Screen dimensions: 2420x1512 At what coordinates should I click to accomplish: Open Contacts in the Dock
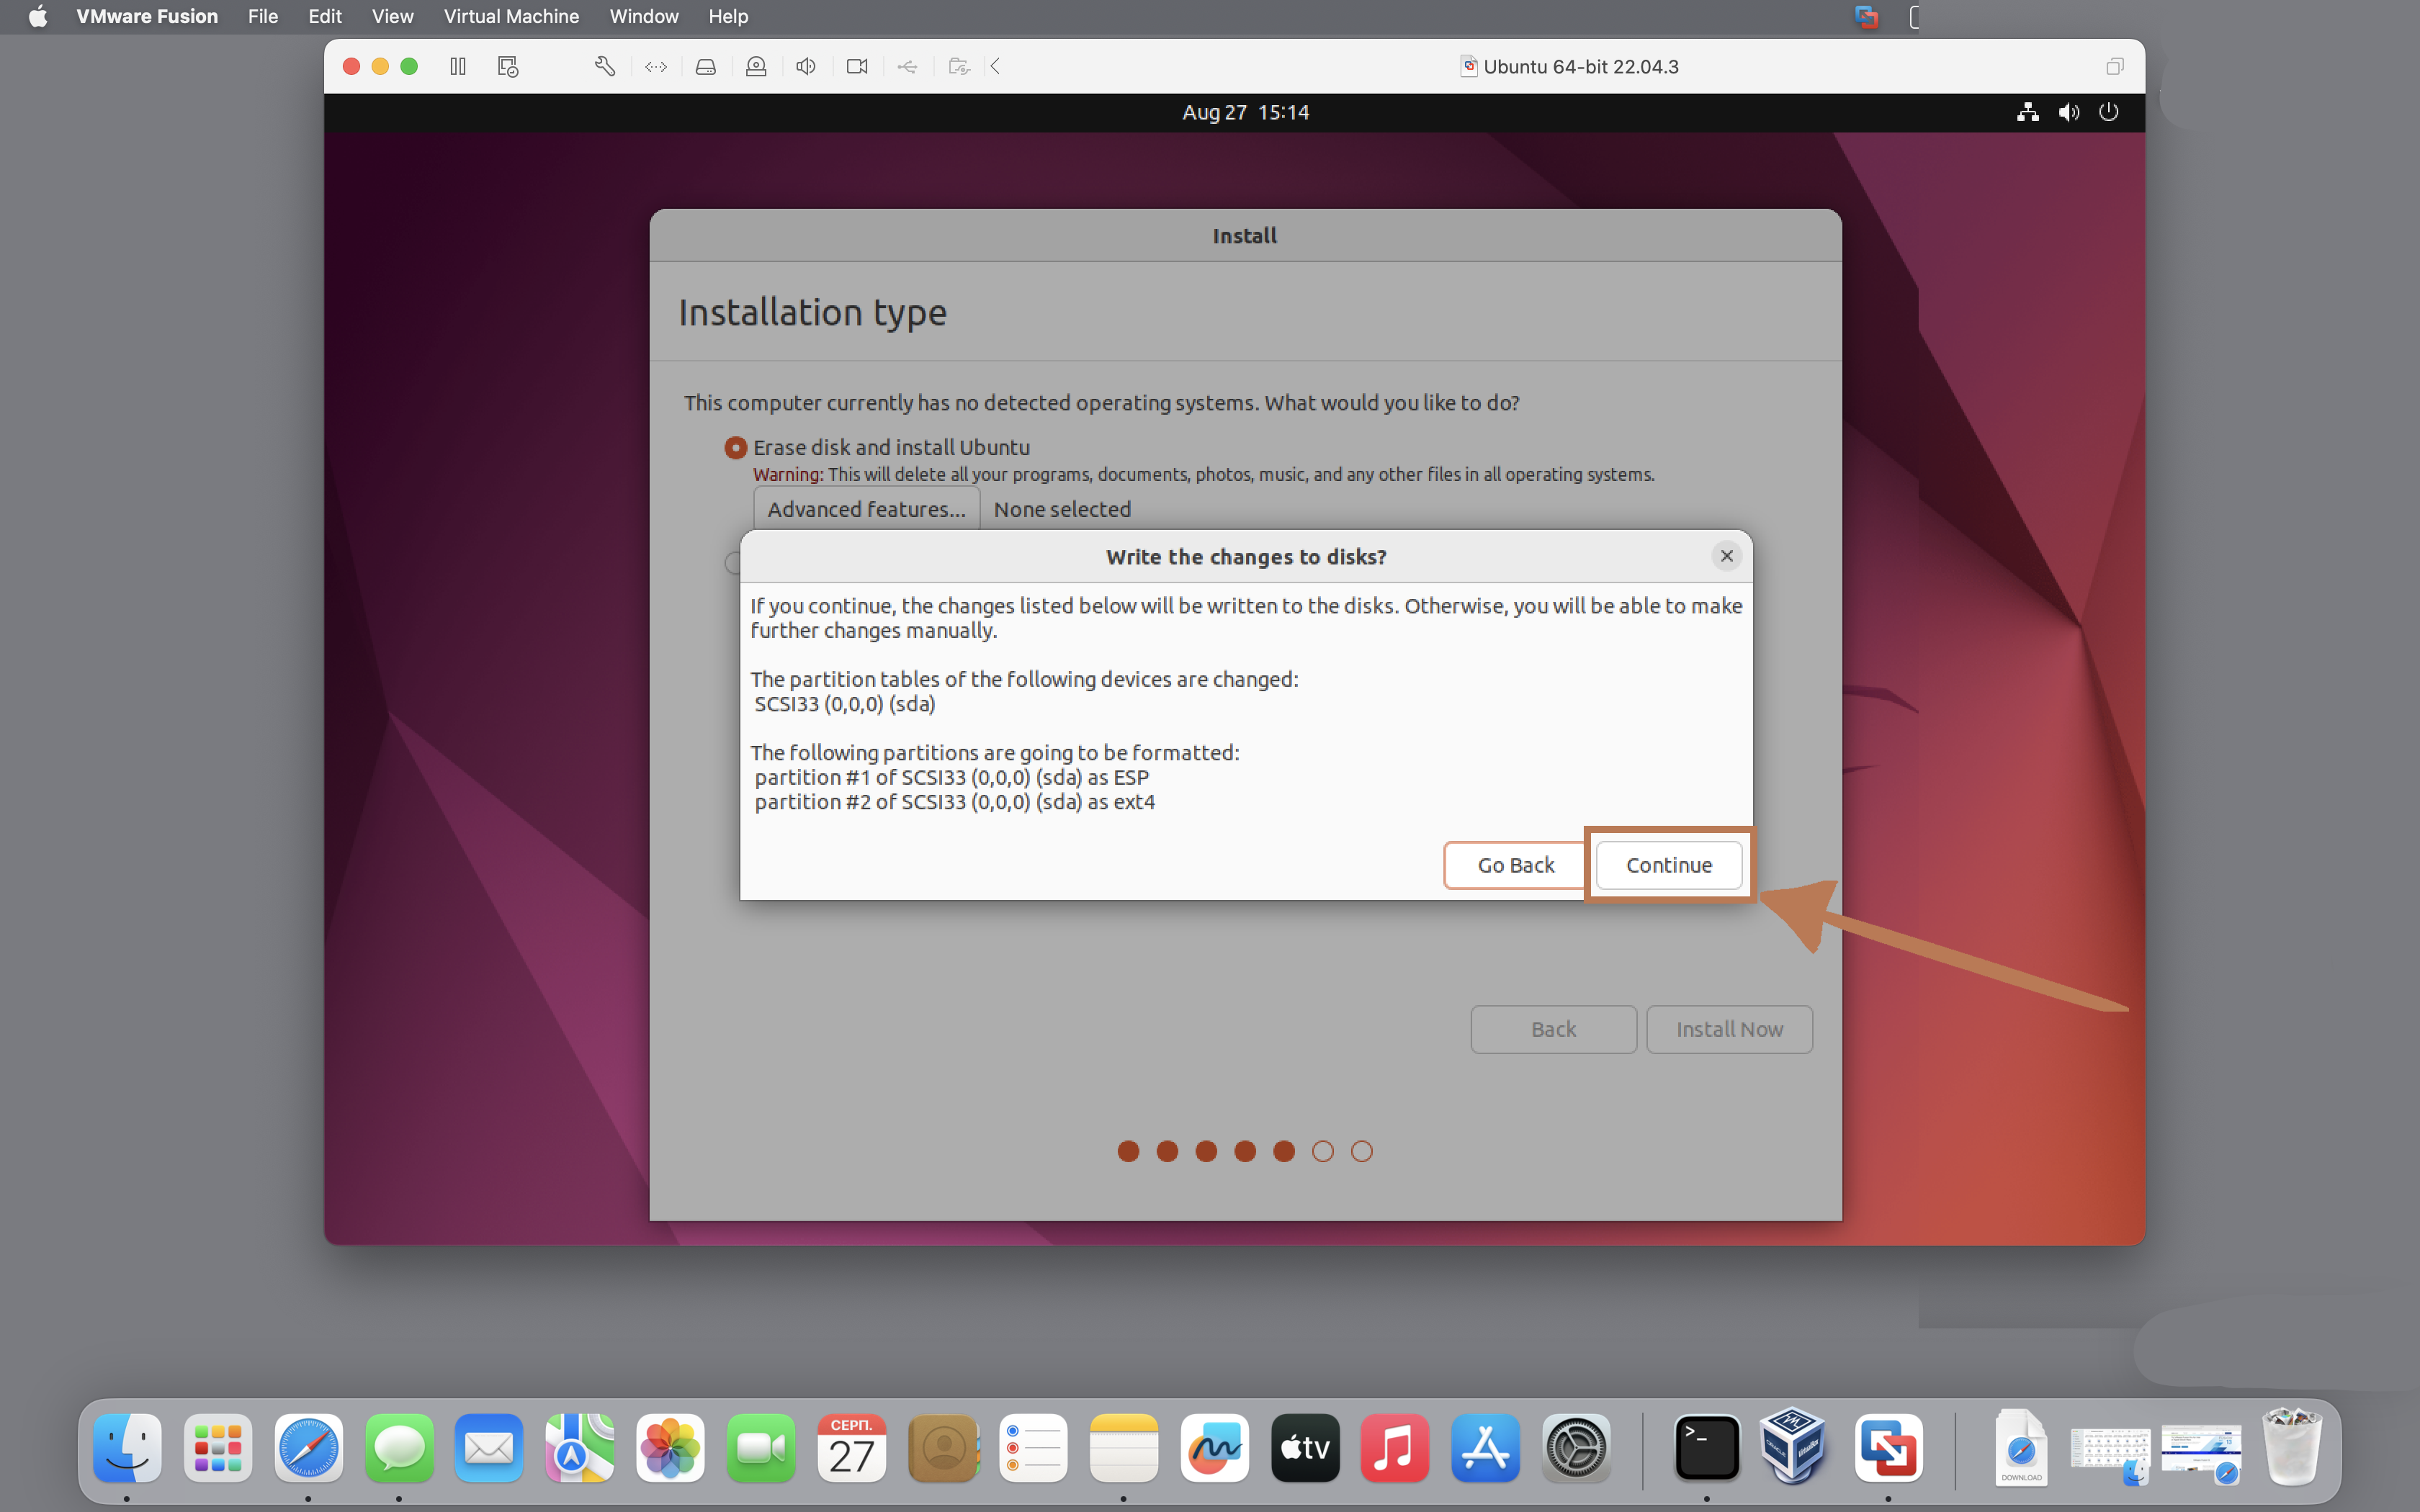coord(943,1447)
